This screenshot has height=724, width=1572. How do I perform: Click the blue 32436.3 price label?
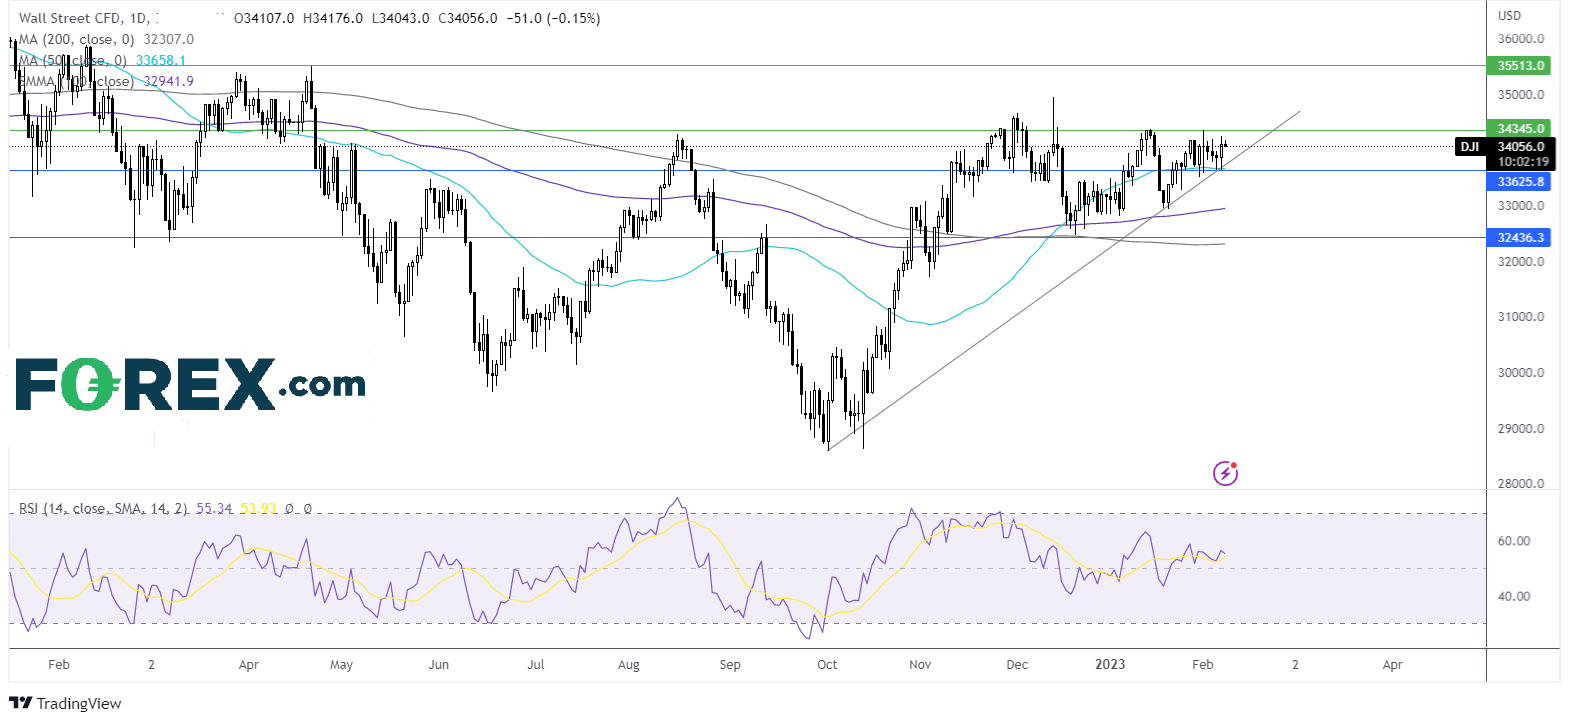[x=1520, y=237]
